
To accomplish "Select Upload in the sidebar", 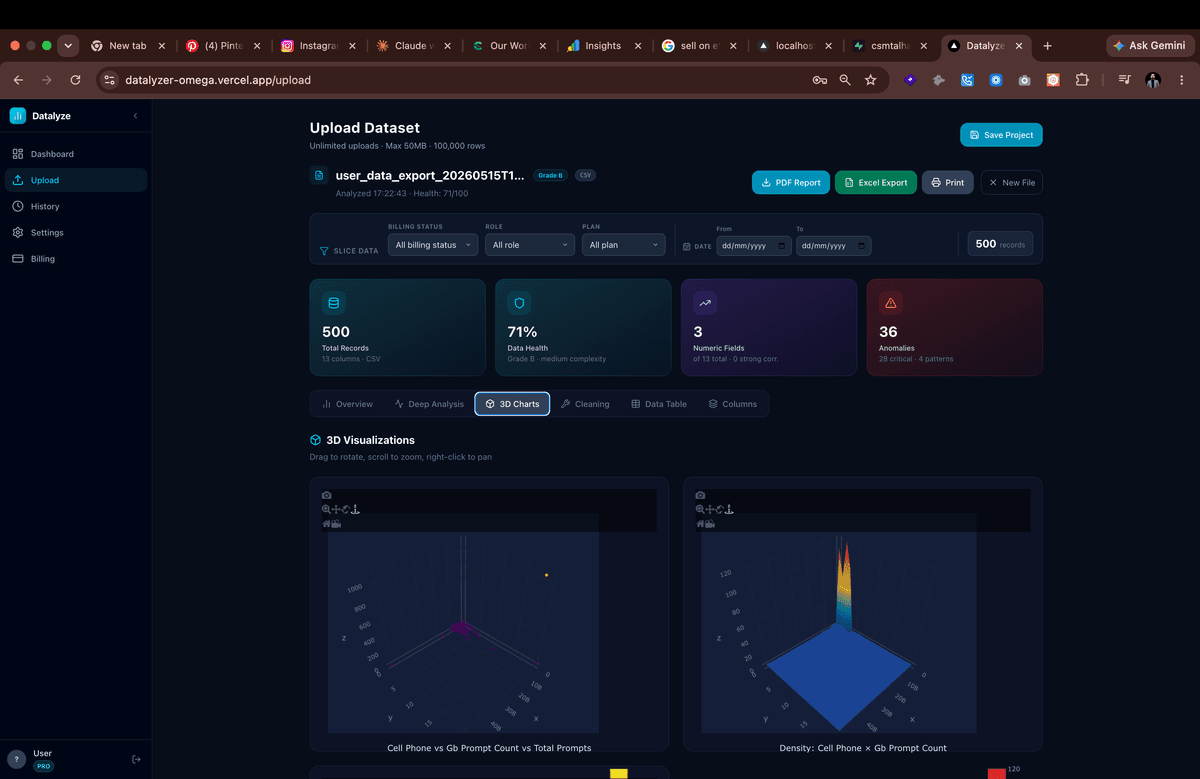I will (75, 180).
